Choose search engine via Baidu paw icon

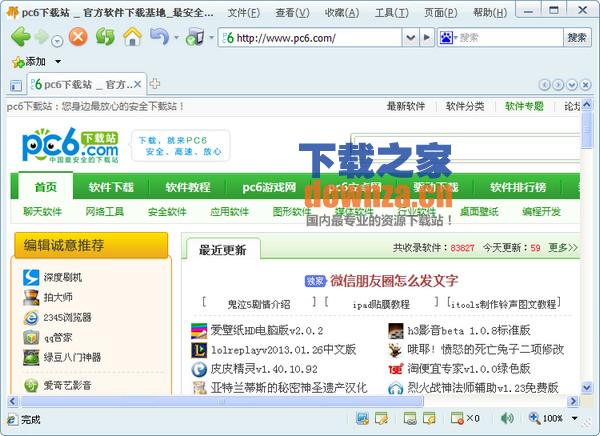[x=448, y=38]
